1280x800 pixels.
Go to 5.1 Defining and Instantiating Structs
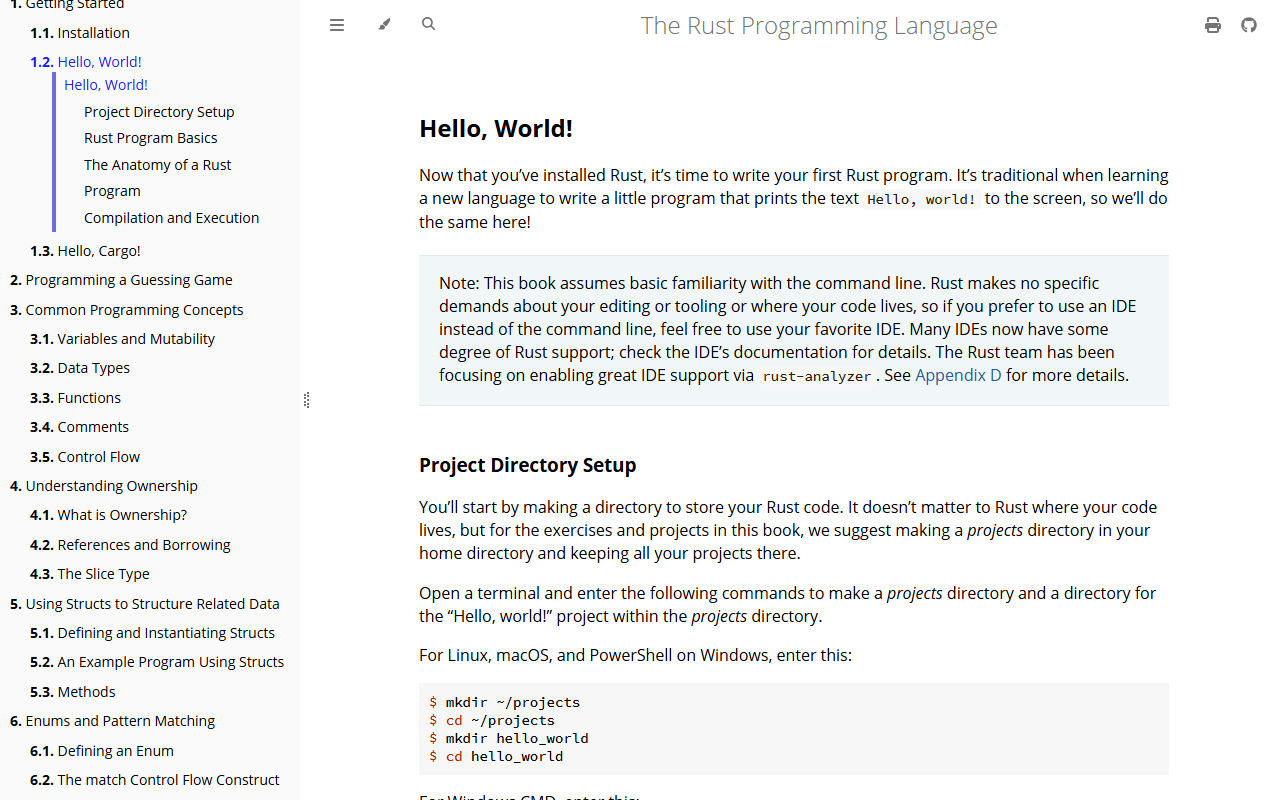[x=152, y=633]
